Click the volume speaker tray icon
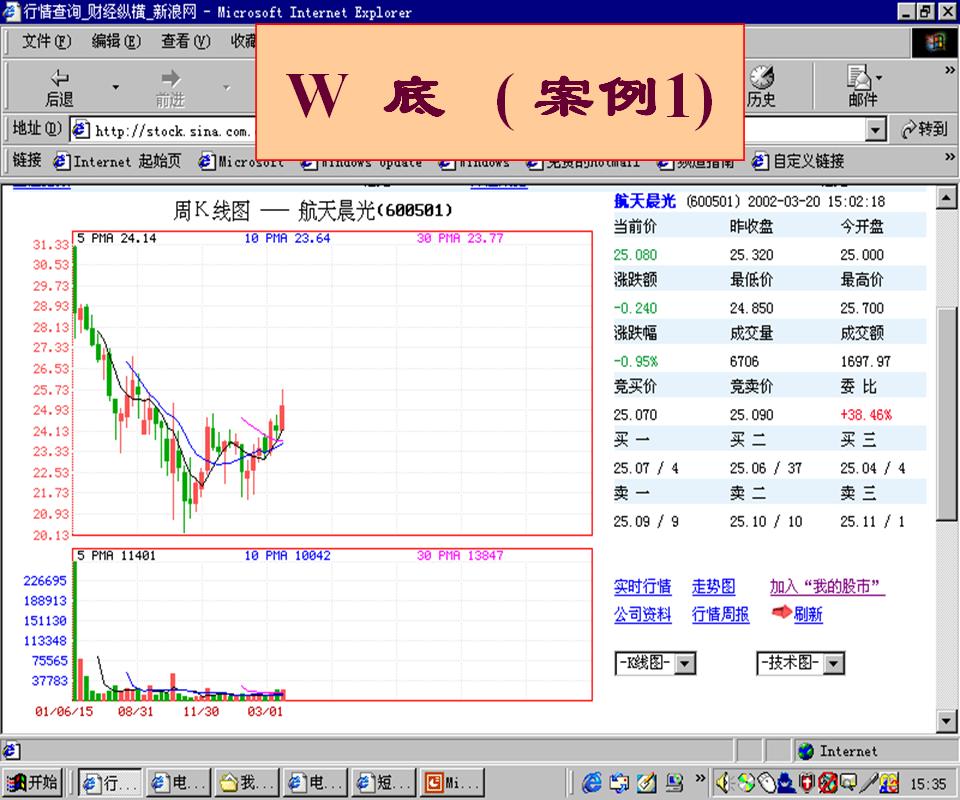 [724, 783]
